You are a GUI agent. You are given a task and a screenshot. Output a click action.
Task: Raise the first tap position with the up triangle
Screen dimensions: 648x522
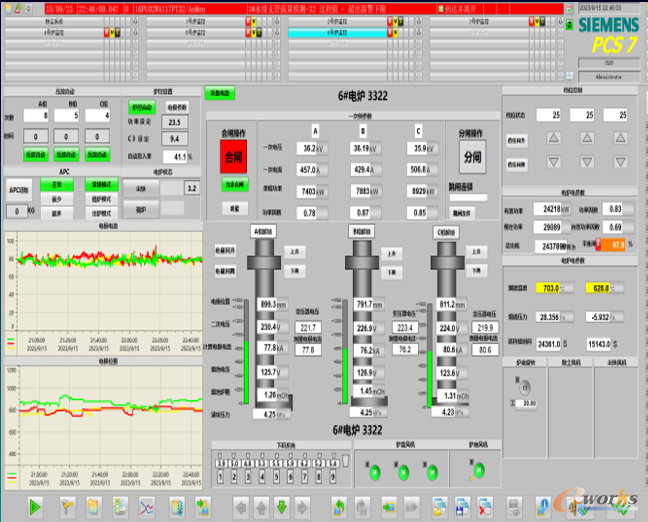tap(554, 138)
